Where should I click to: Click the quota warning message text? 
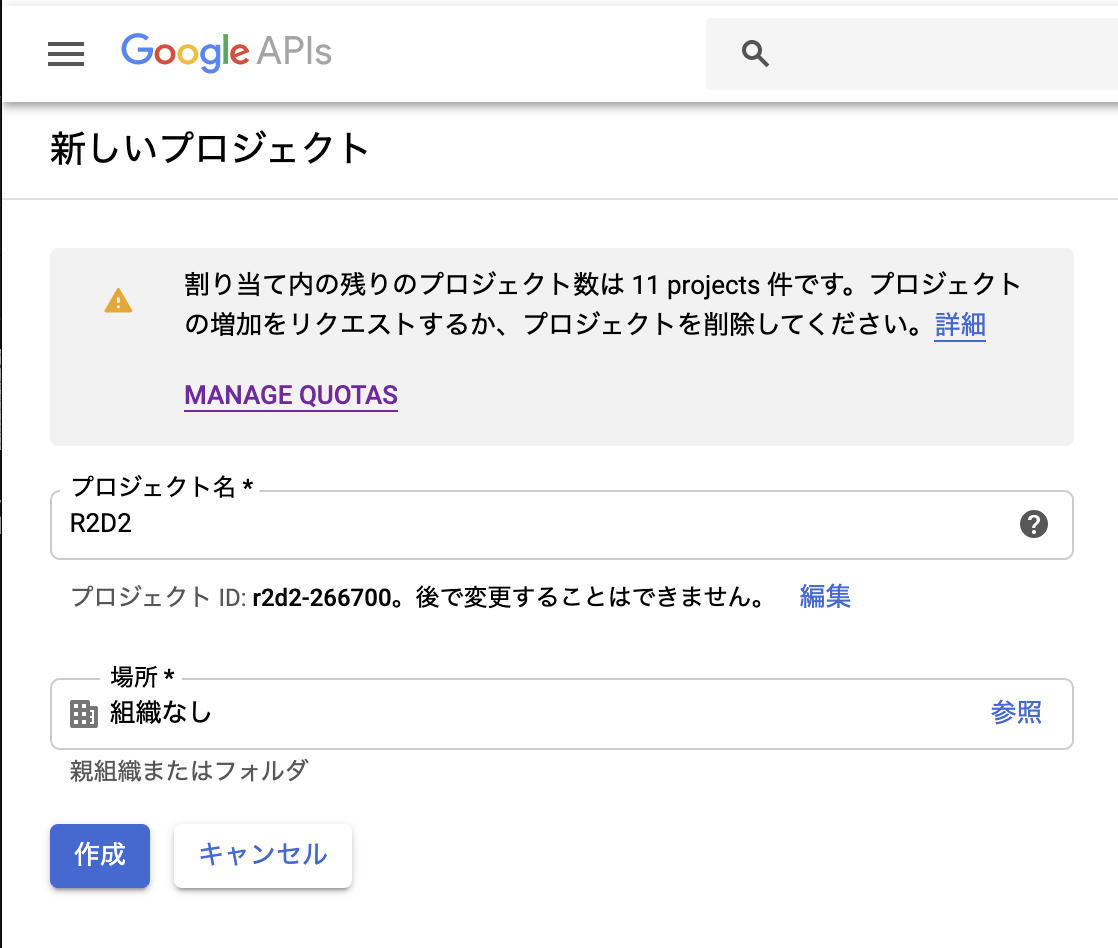602,304
